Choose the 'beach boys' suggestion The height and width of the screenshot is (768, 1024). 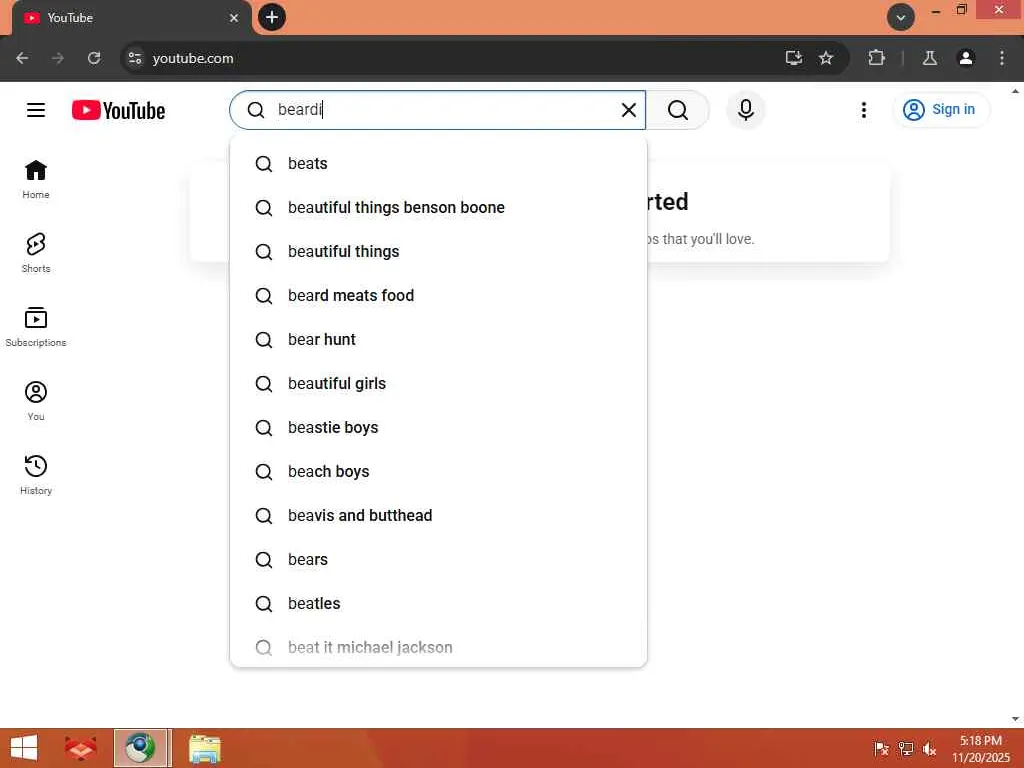(438, 472)
